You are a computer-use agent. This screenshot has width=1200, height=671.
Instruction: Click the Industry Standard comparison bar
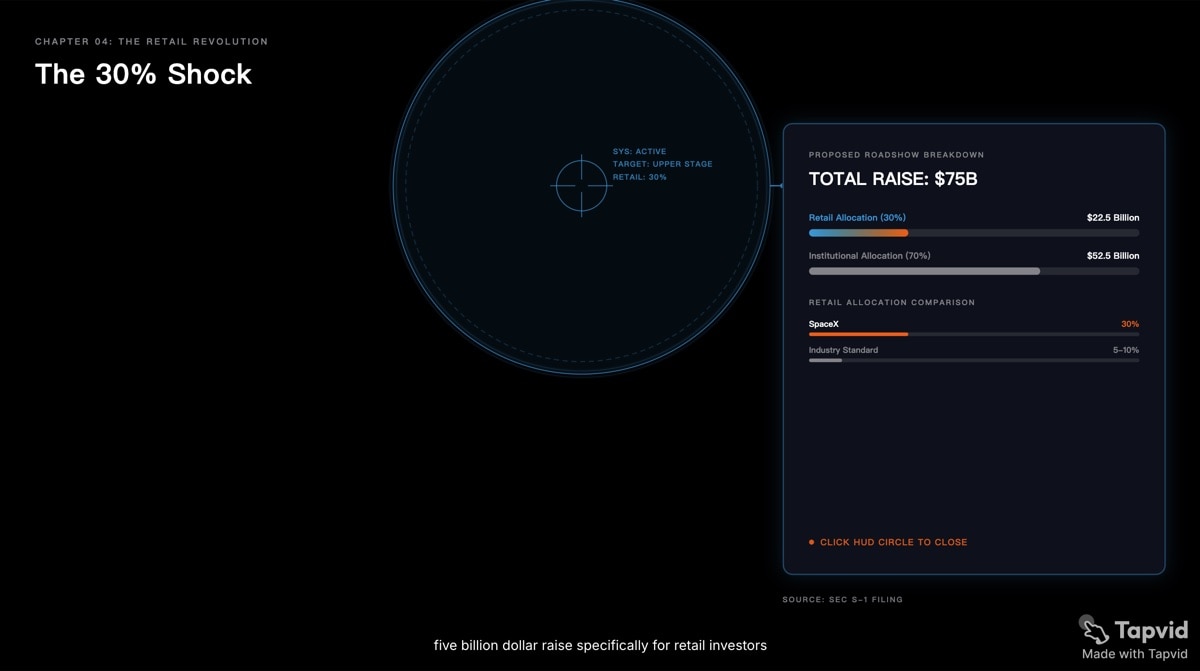[x=974, y=360]
